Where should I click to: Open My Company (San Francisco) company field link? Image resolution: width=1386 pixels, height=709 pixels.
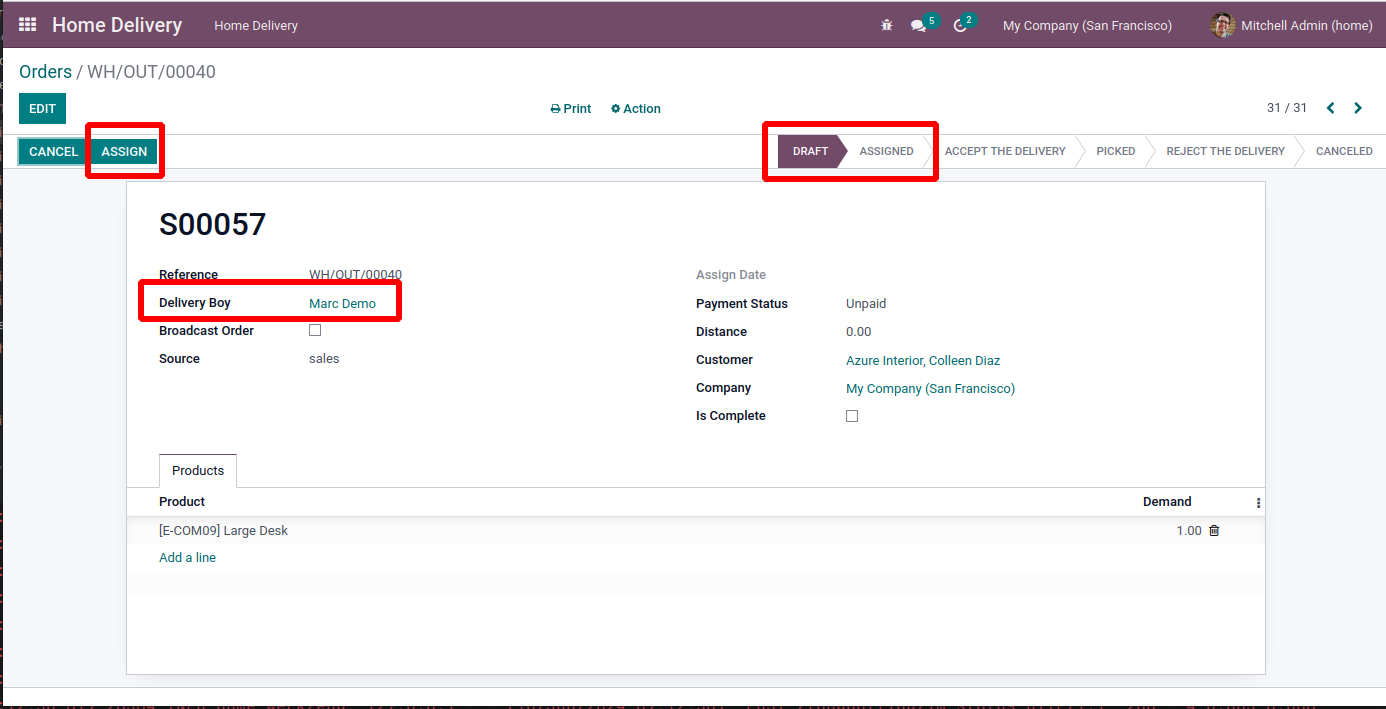click(930, 388)
